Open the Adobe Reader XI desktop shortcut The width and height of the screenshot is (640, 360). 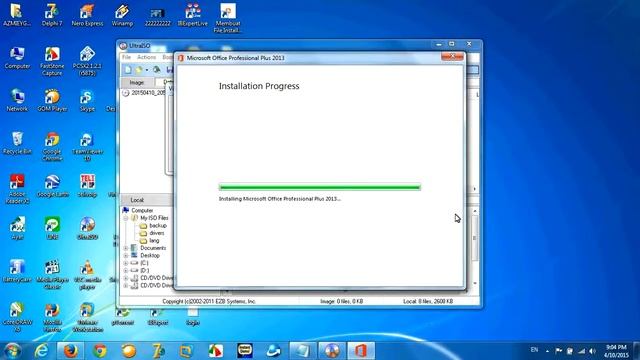[17, 189]
